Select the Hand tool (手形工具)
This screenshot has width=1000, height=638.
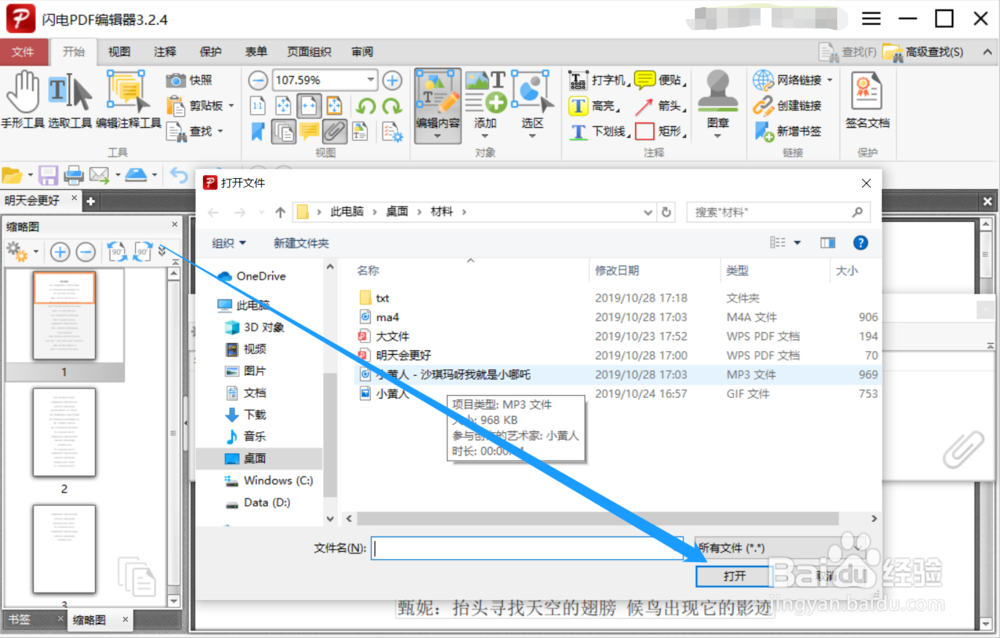(22, 100)
